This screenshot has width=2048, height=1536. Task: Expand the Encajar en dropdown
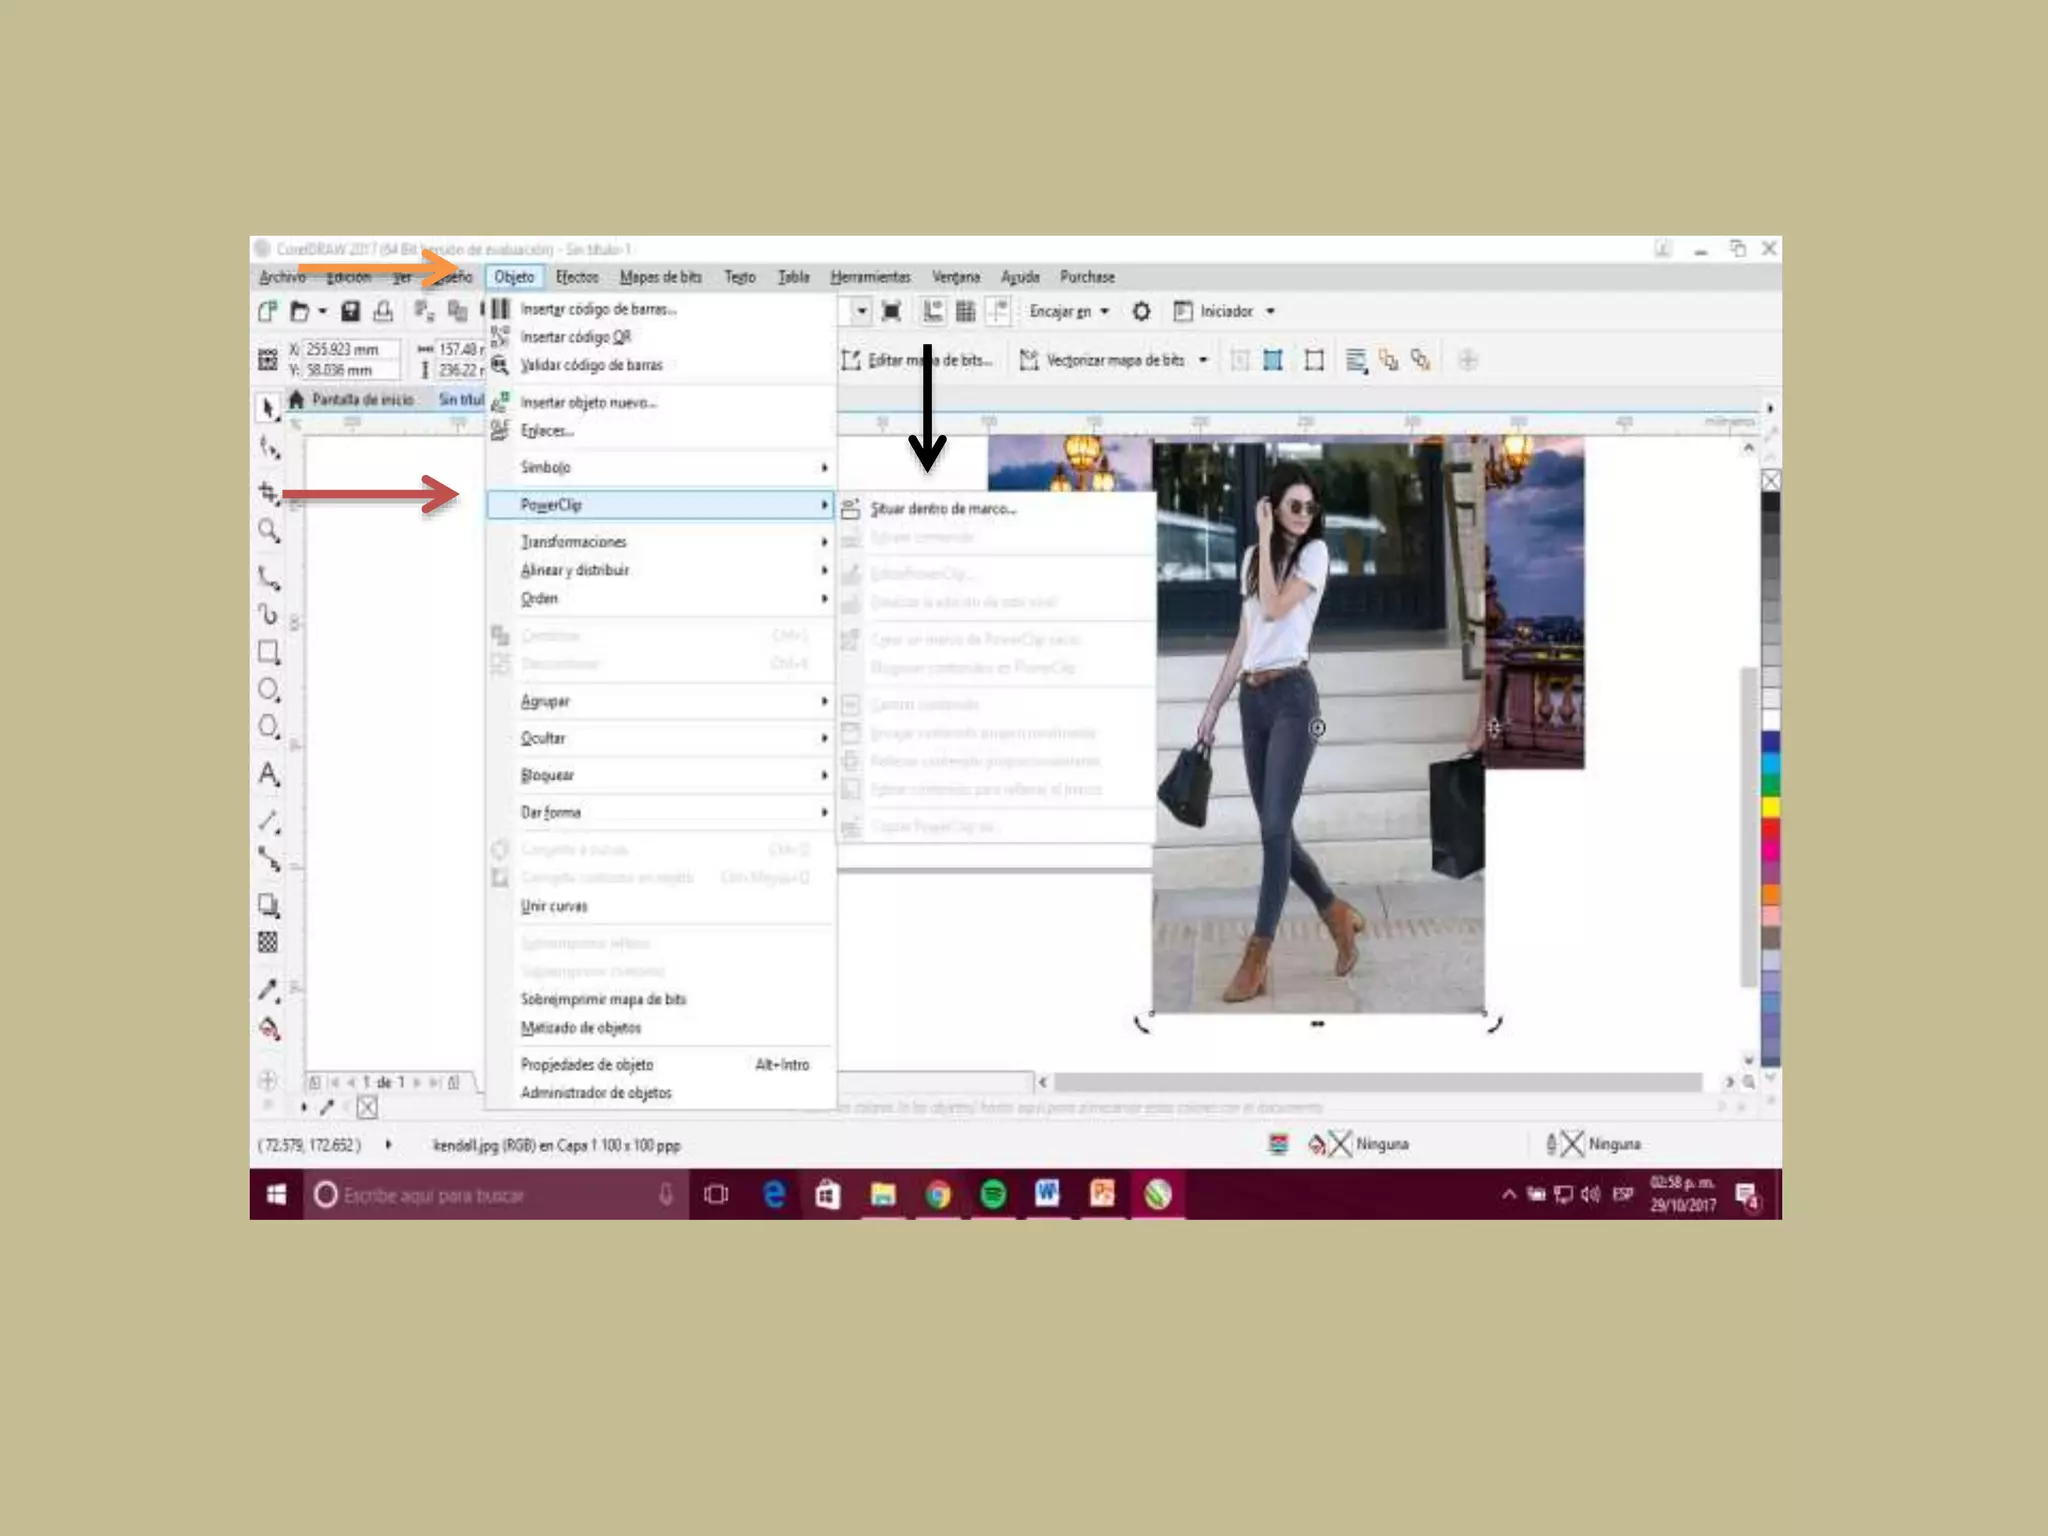point(1105,311)
